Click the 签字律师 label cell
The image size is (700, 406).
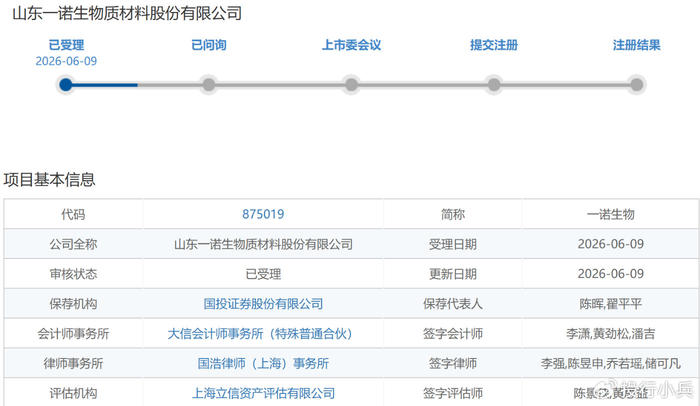pyautogui.click(x=453, y=364)
